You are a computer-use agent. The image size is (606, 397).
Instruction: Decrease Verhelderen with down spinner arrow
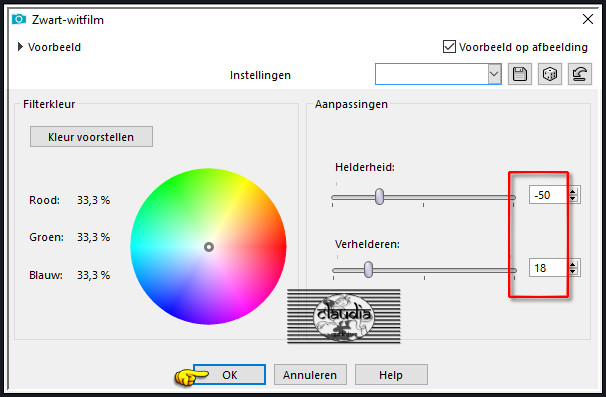click(x=573, y=271)
